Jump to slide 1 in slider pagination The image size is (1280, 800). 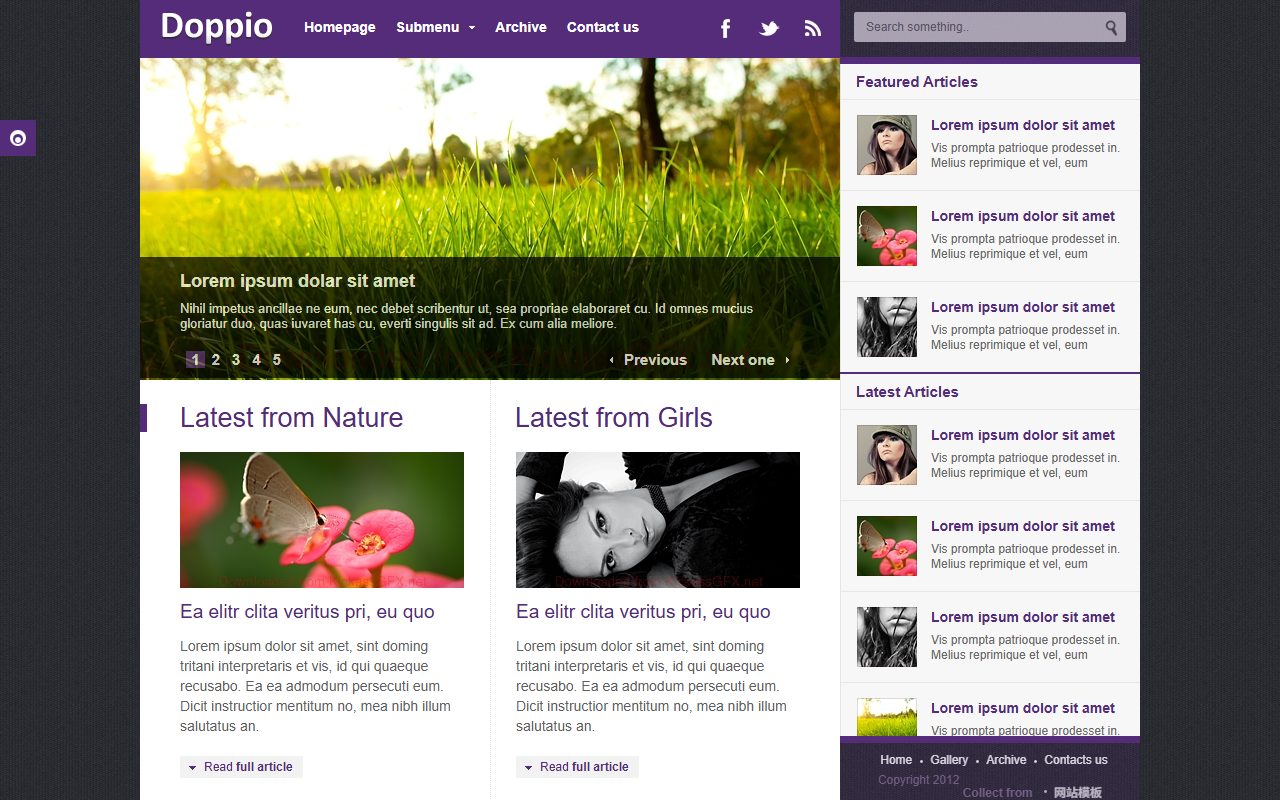point(195,360)
